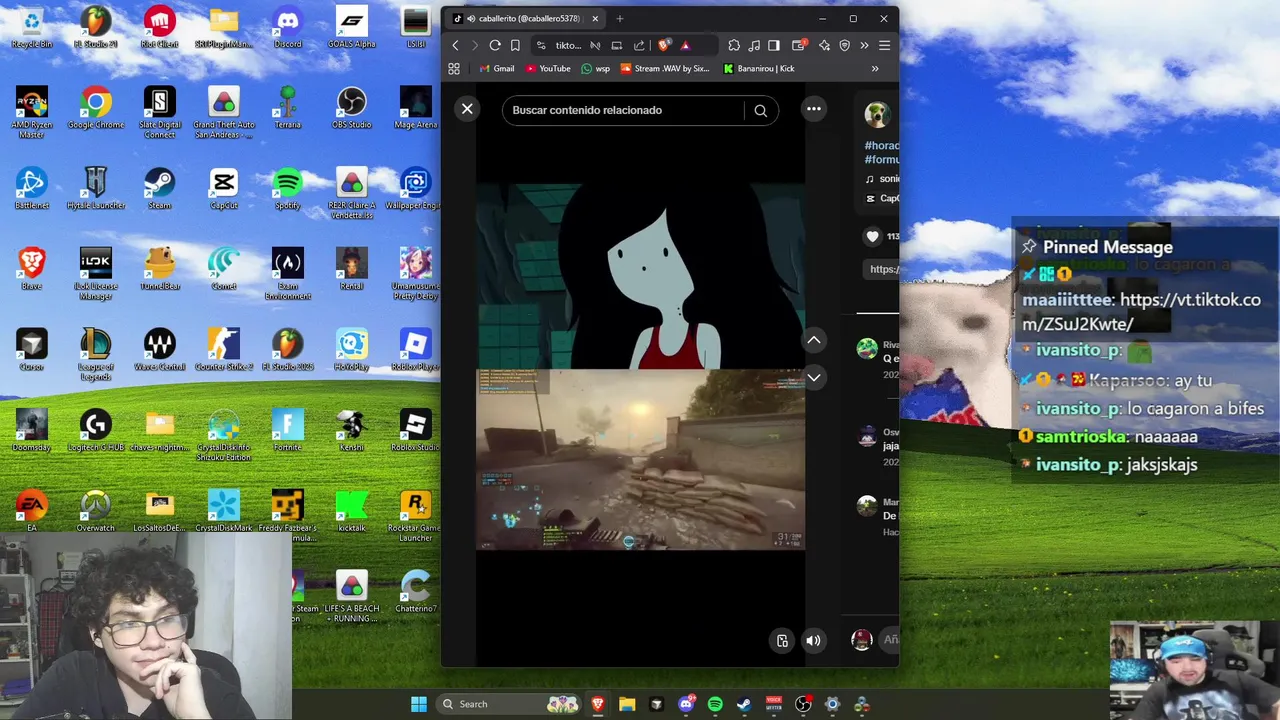Open the wsp WhatsApp bookmark

point(595,69)
